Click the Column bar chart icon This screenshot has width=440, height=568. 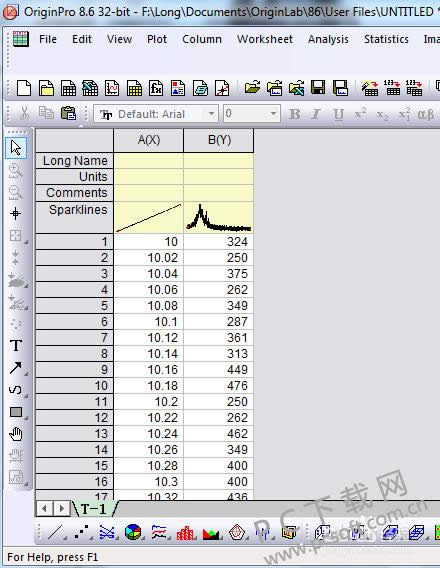185,532
